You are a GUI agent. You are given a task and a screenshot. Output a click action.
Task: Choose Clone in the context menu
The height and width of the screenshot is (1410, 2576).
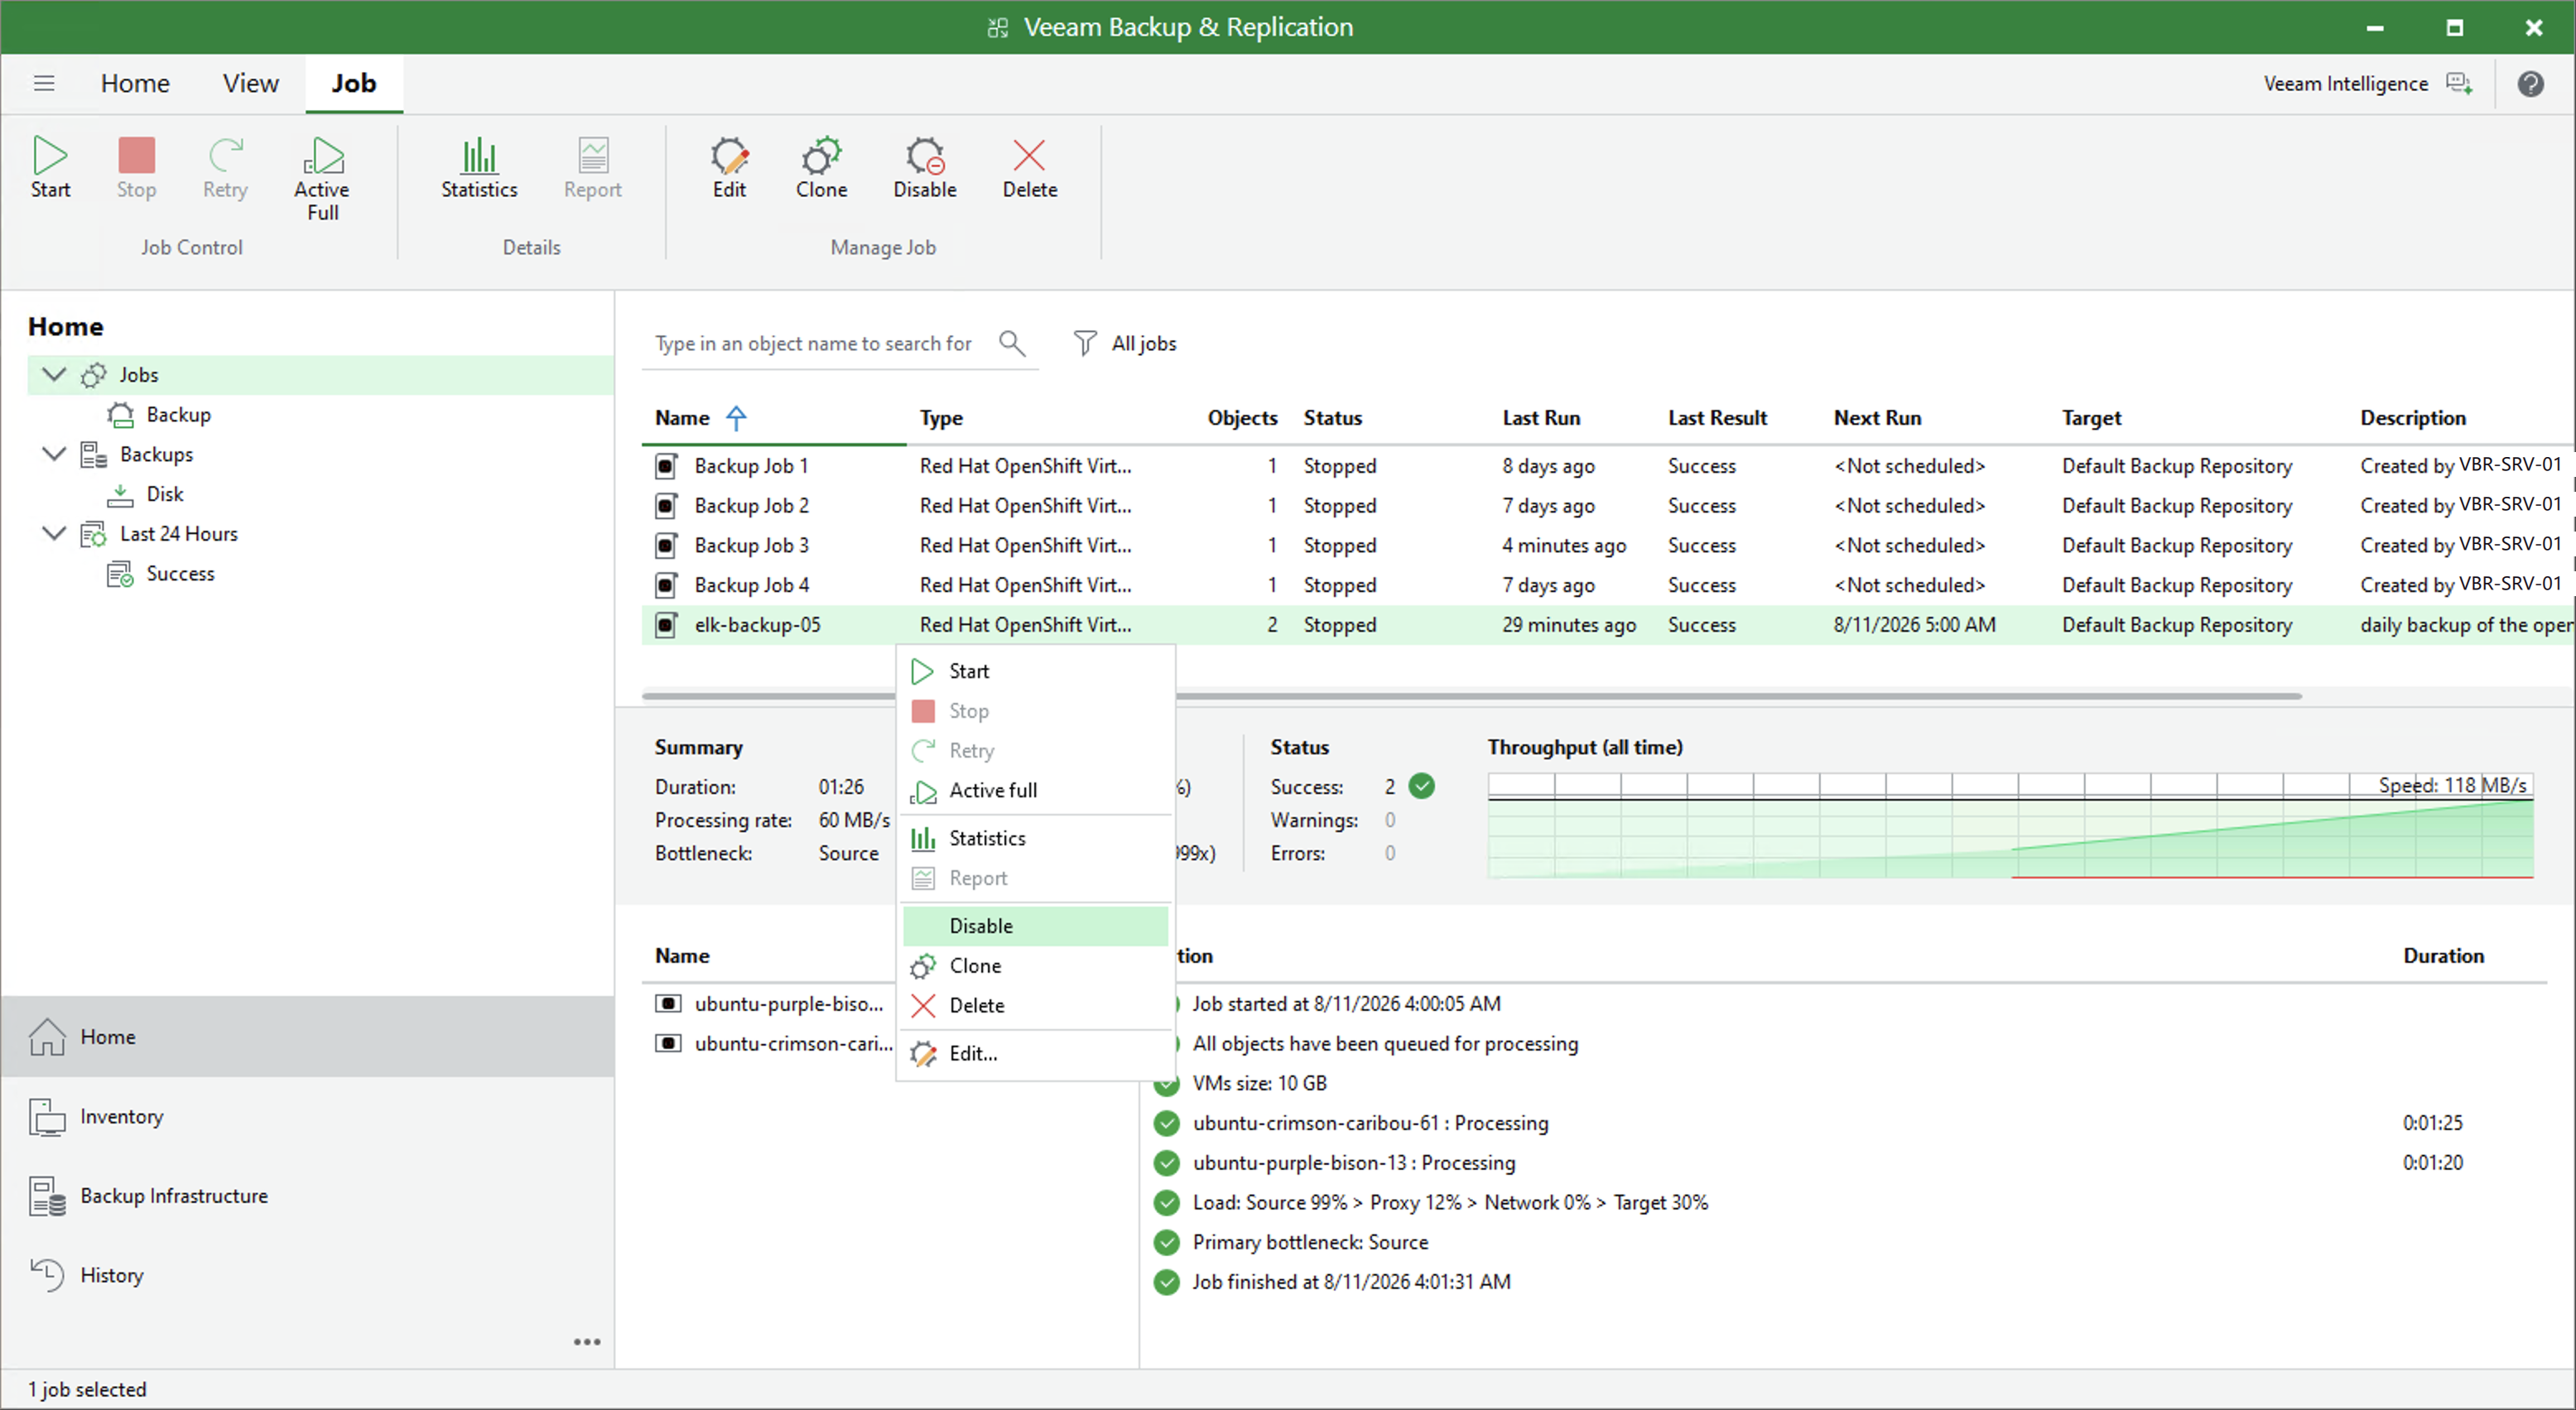tap(1034, 965)
